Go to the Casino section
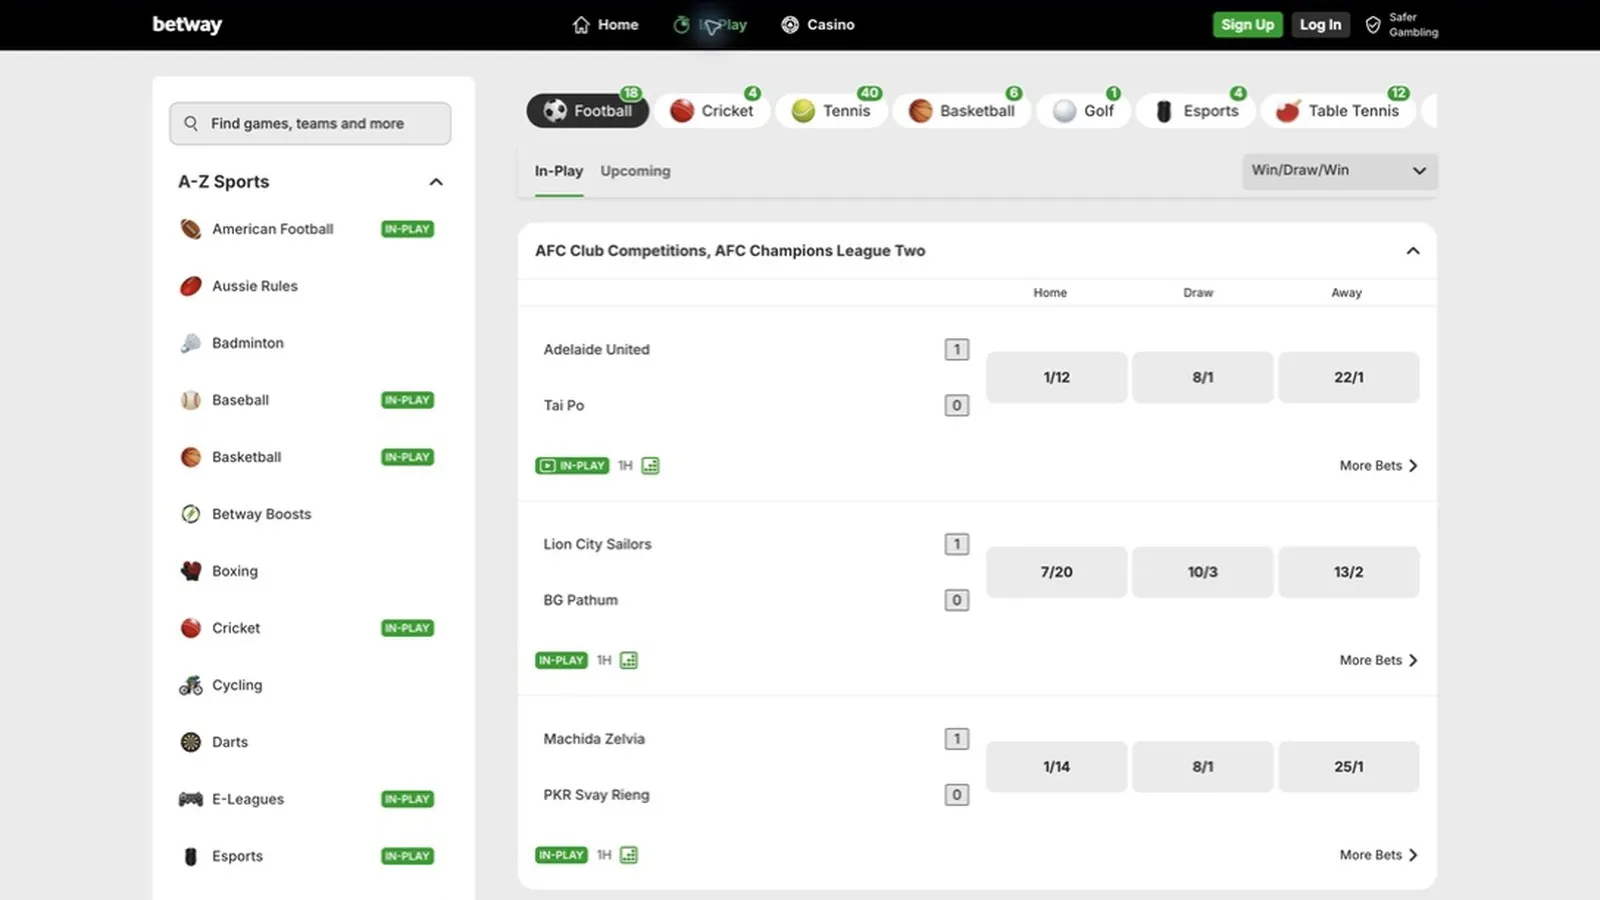The height and width of the screenshot is (900, 1600). [x=818, y=25]
